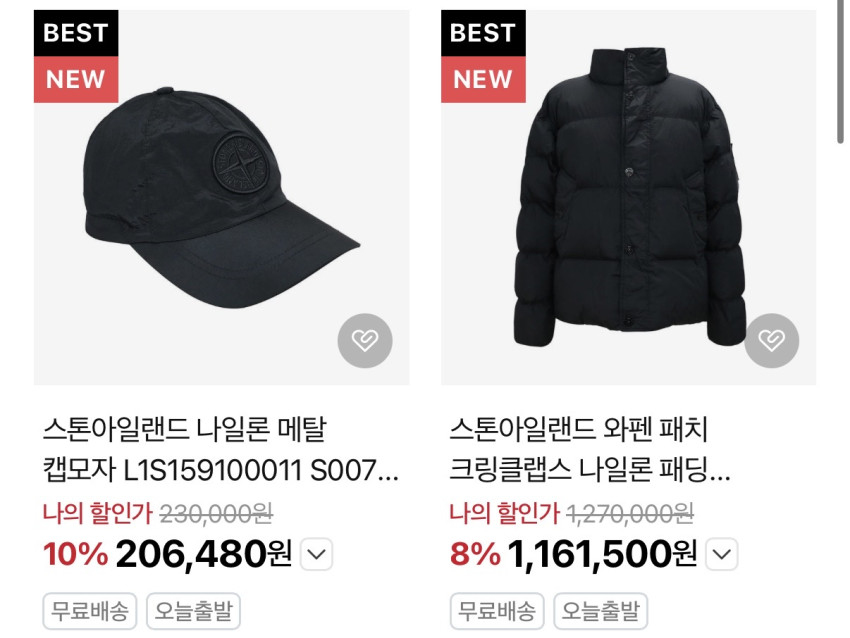Click the NEW badge on the jacket item
This screenshot has width=850, height=638.
click(x=483, y=79)
